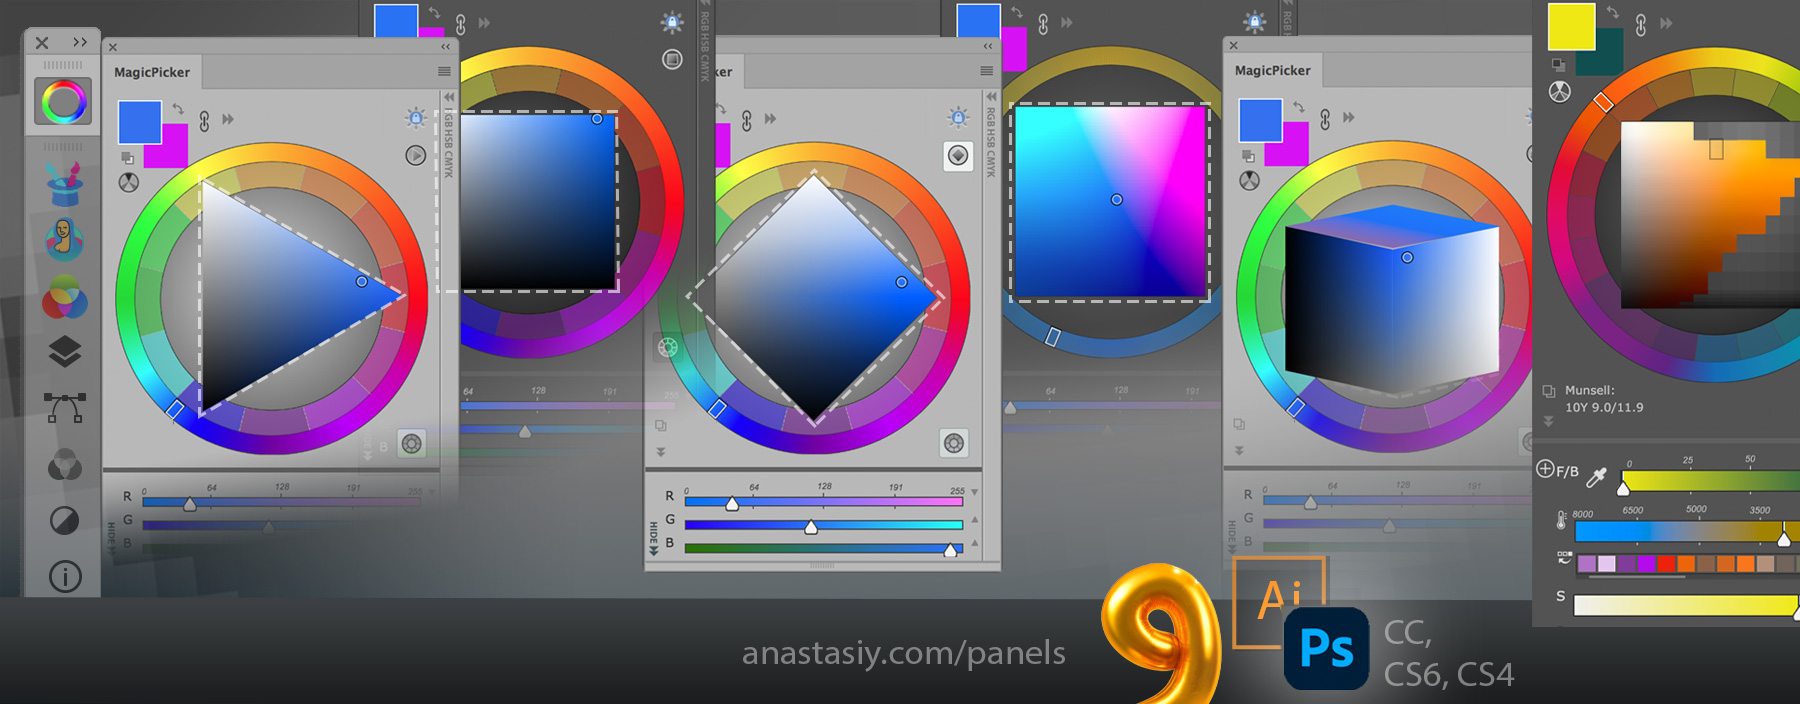Click the color selector dot in the triangle
The width and height of the screenshot is (1800, 704).
point(362,282)
